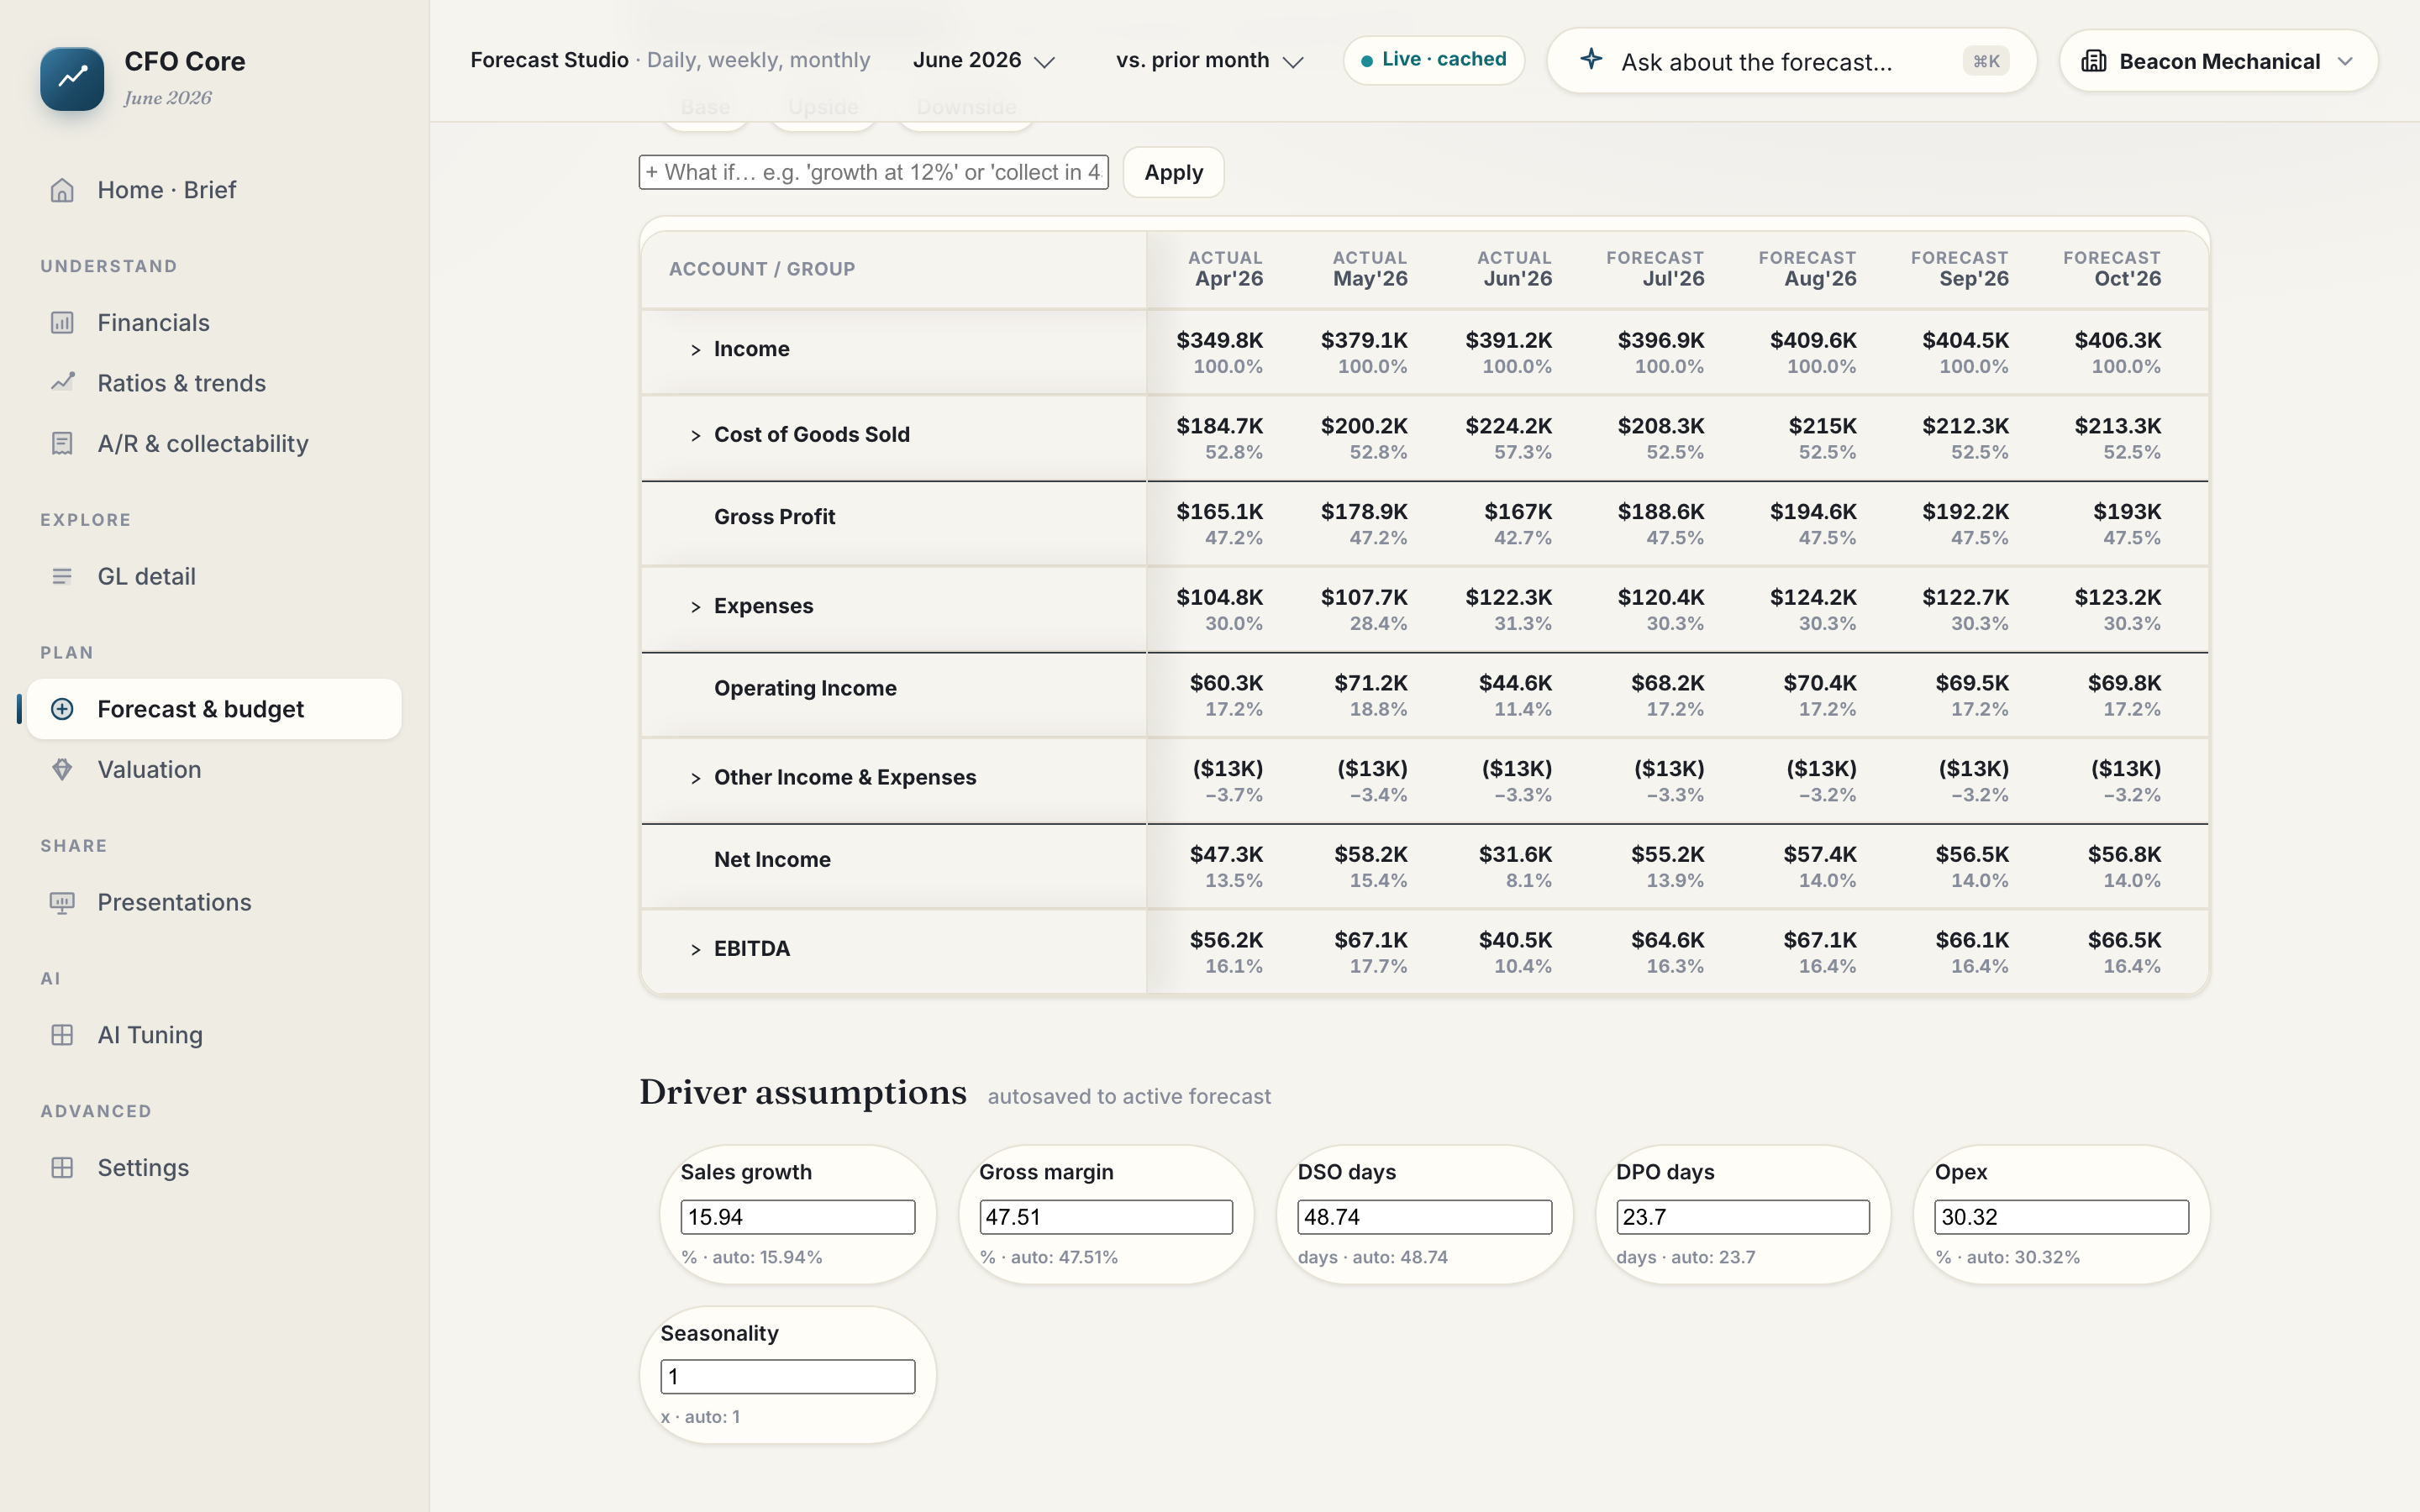Click Gross Profit Oct'26 value $193K
This screenshot has width=2420, height=1512.
(2127, 511)
